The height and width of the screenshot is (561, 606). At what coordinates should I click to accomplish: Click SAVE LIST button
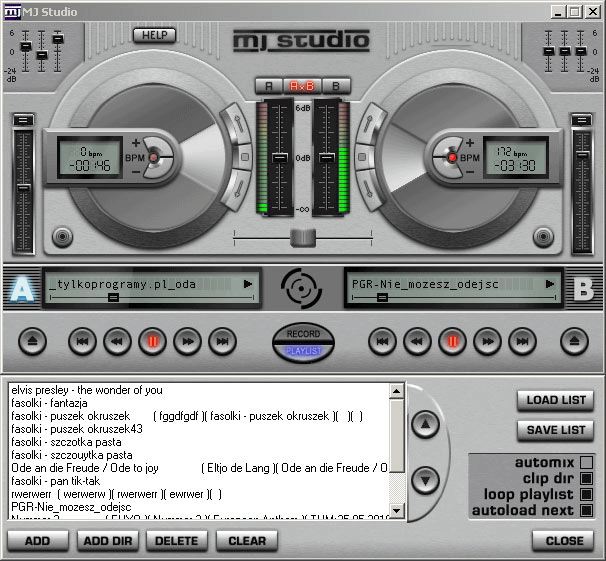pos(555,430)
